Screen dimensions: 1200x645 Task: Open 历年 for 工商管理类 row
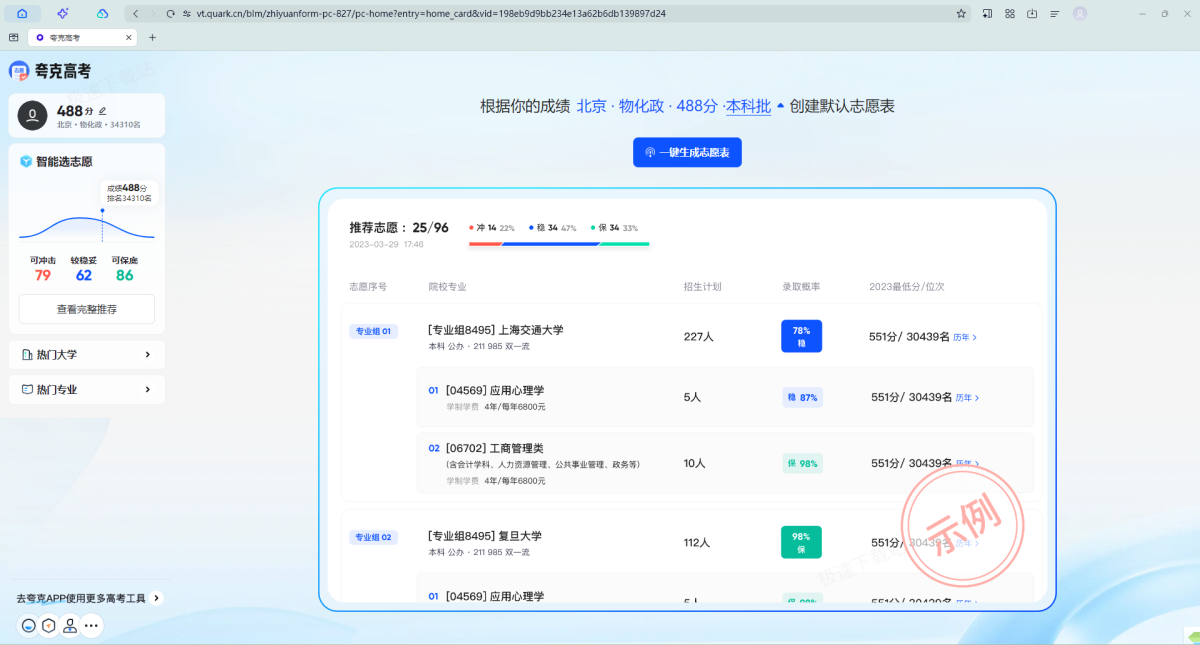967,464
